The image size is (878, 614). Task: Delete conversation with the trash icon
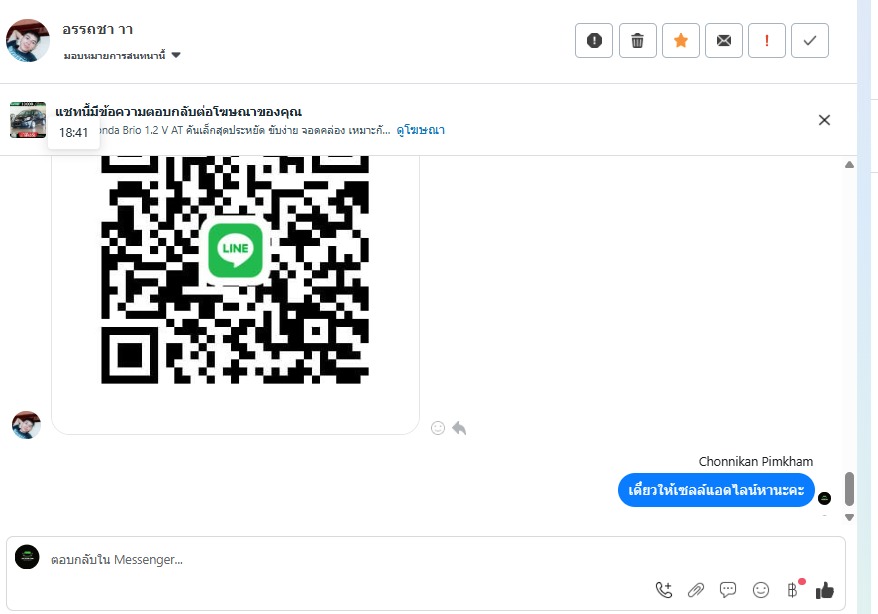[637, 40]
